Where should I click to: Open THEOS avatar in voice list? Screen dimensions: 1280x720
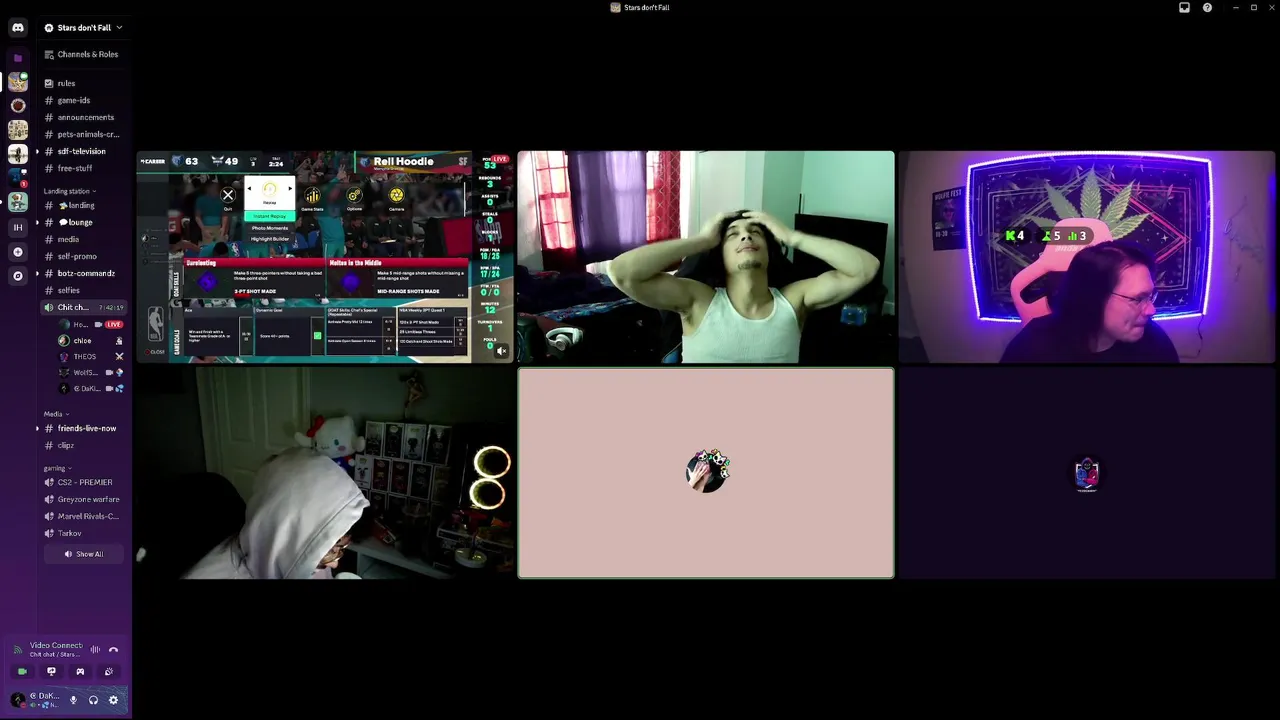[x=64, y=357]
